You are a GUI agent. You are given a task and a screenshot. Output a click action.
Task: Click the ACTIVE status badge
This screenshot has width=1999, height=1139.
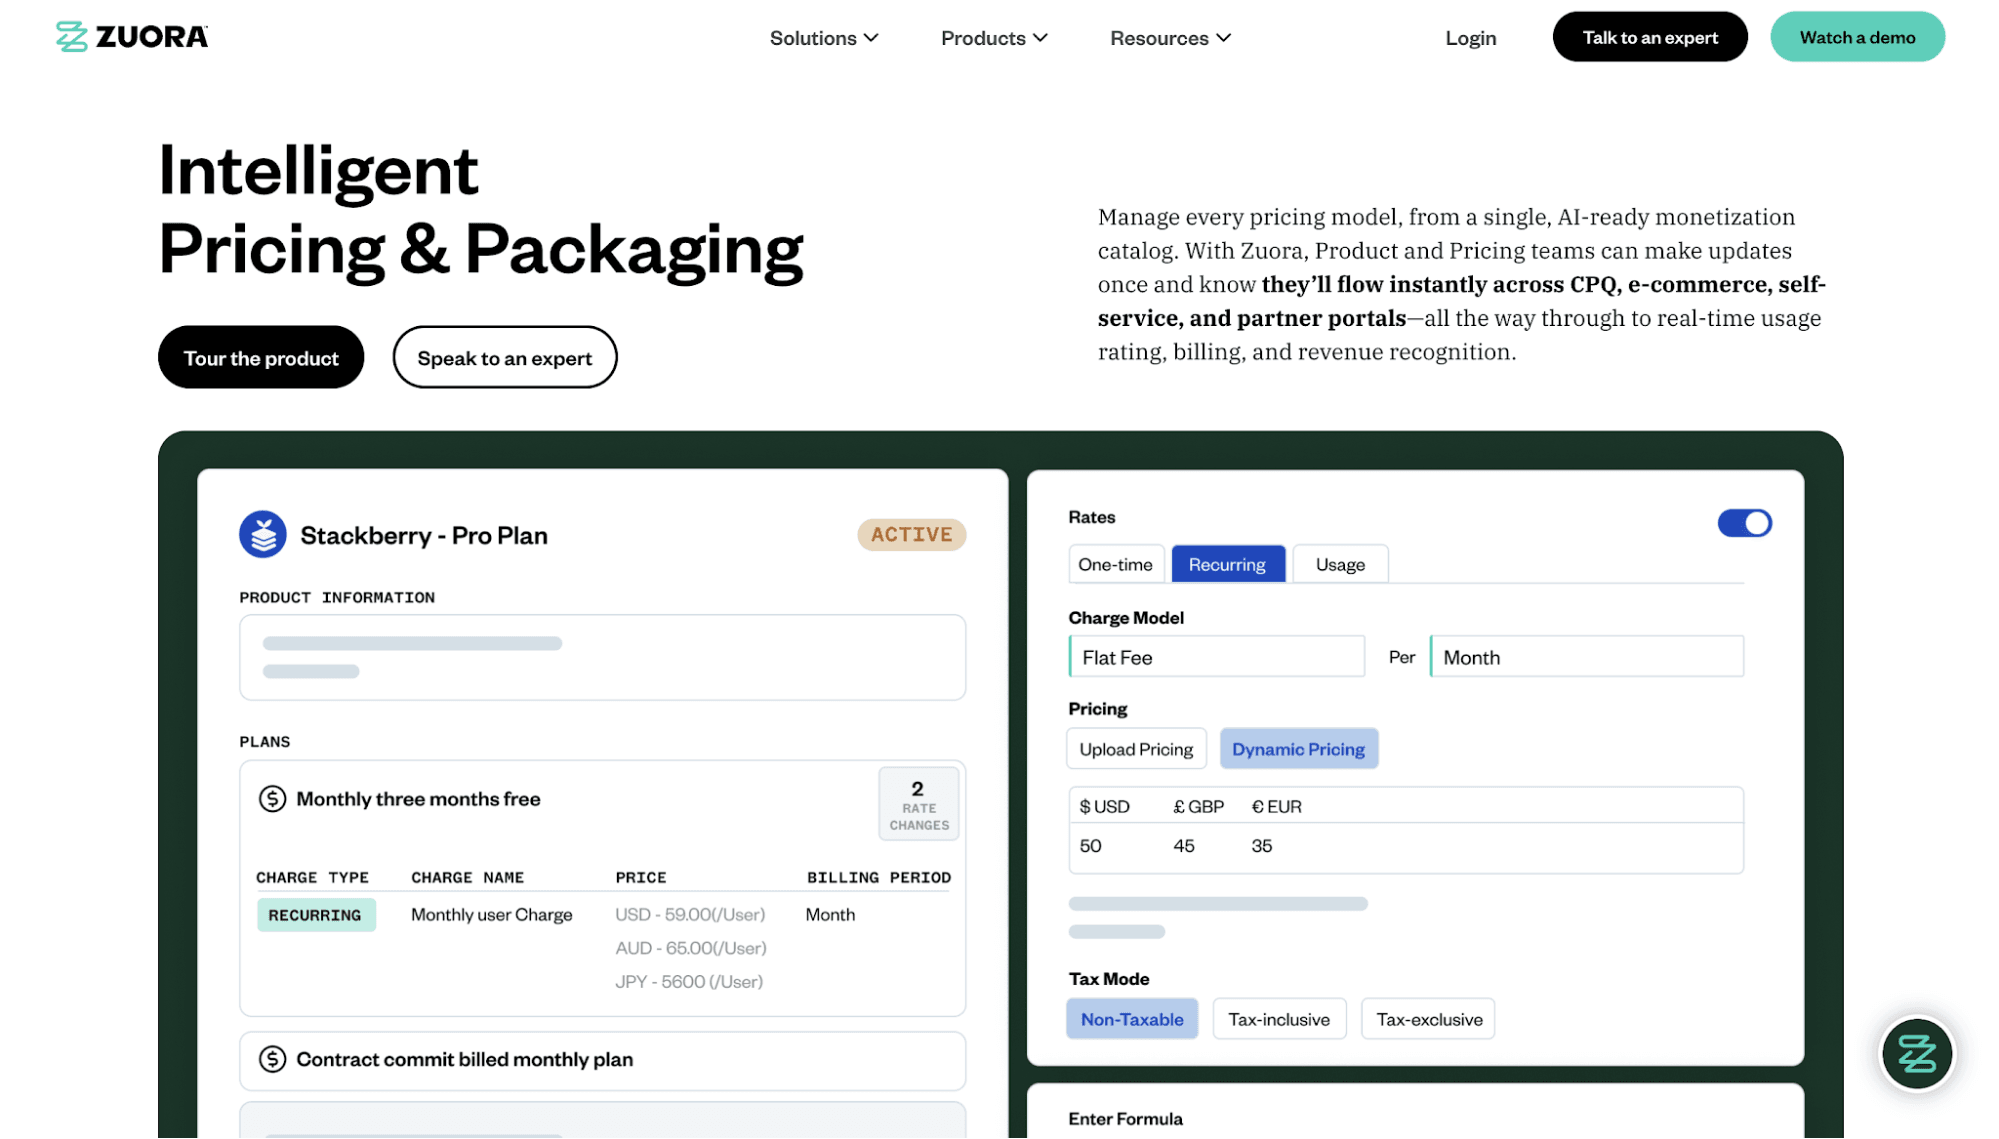[911, 535]
